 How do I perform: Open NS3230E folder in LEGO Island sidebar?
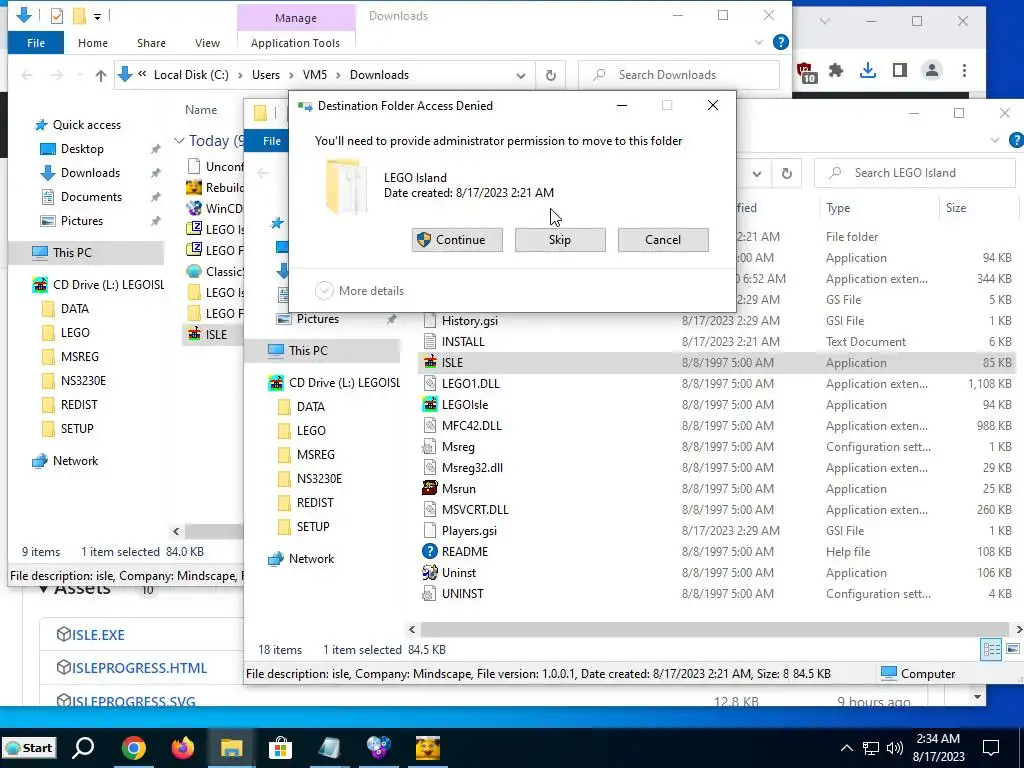[319, 479]
